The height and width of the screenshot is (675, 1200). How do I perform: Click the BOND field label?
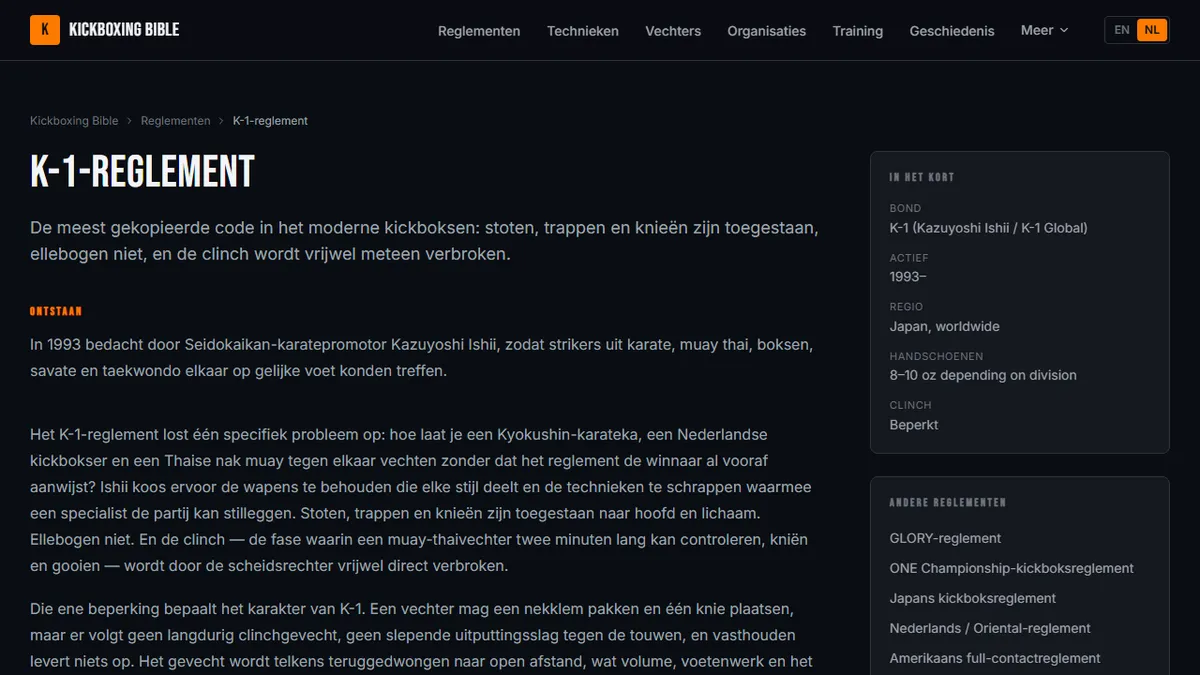click(x=905, y=208)
